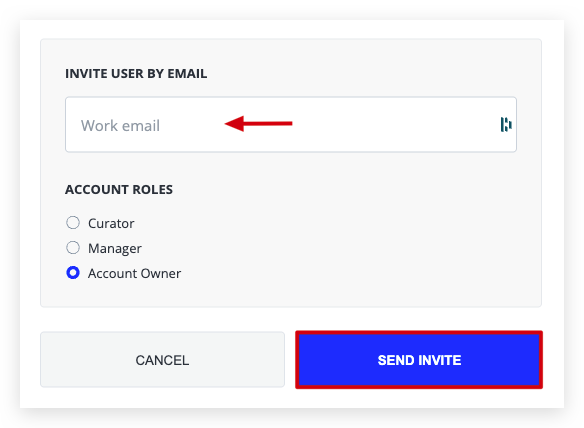The height and width of the screenshot is (428, 584).
Task: Click the Manager role label text
Action: pyautogui.click(x=115, y=248)
